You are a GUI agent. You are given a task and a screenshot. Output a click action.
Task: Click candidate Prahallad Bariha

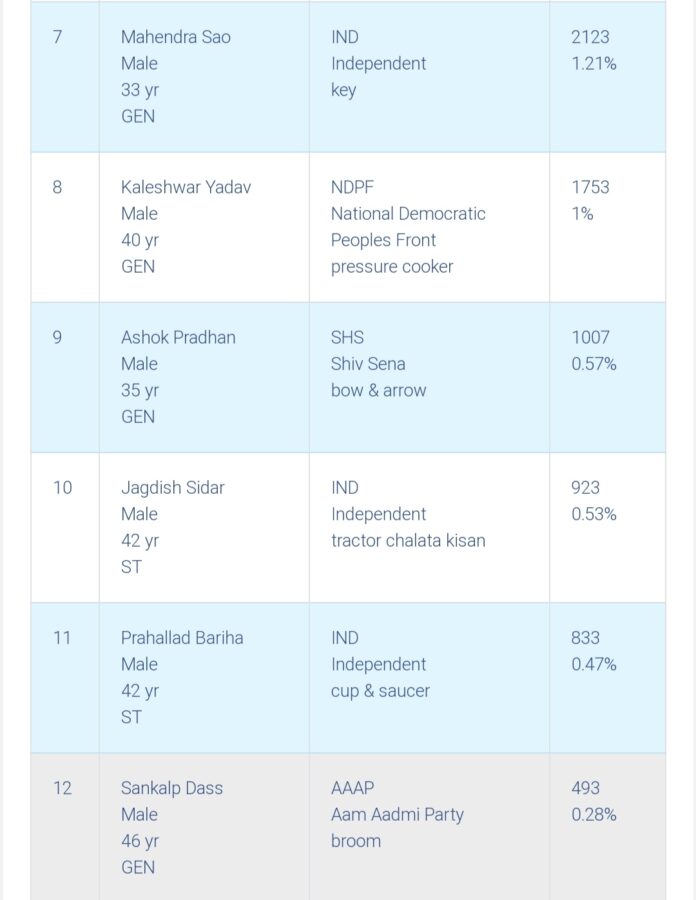click(182, 637)
